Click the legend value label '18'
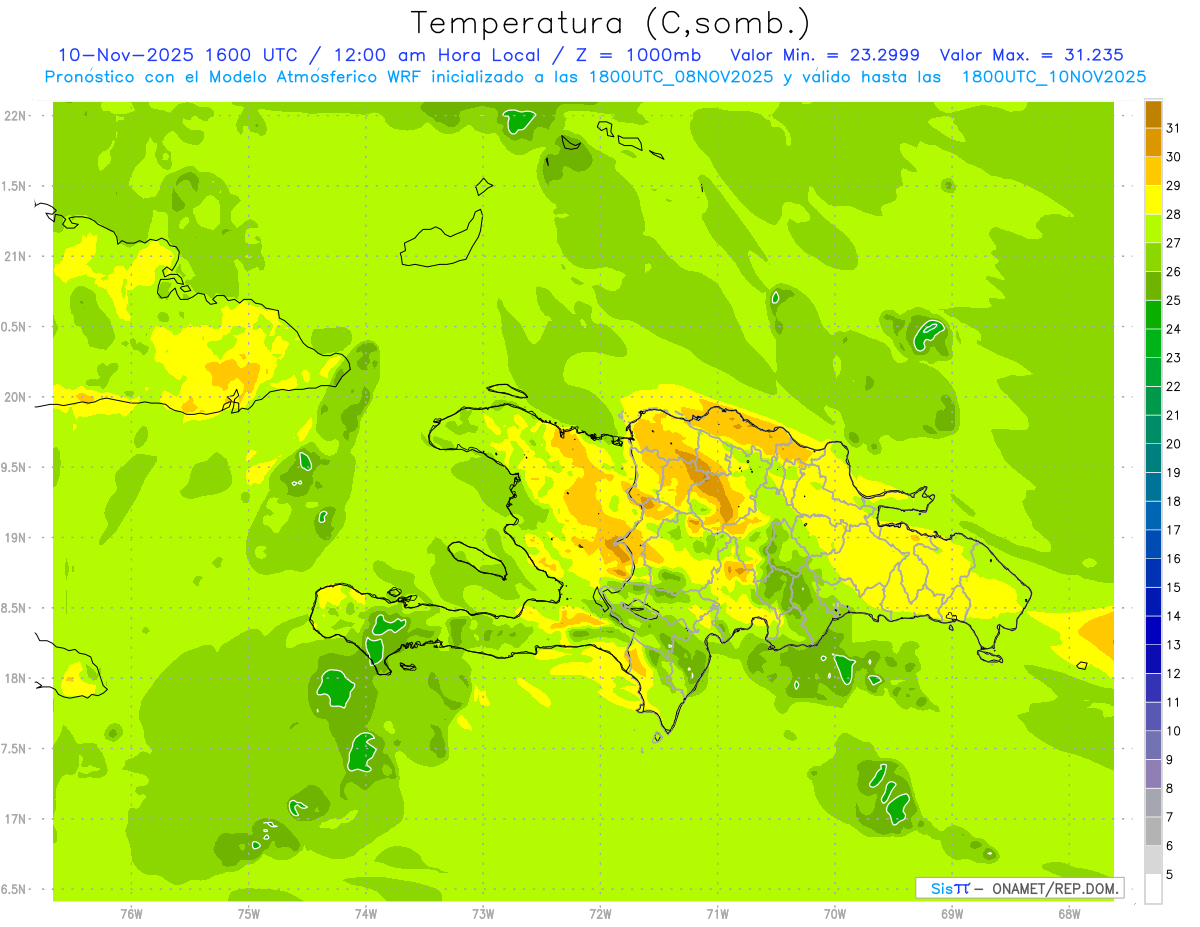The width and height of the screenshot is (1200, 927). click(x=1174, y=501)
